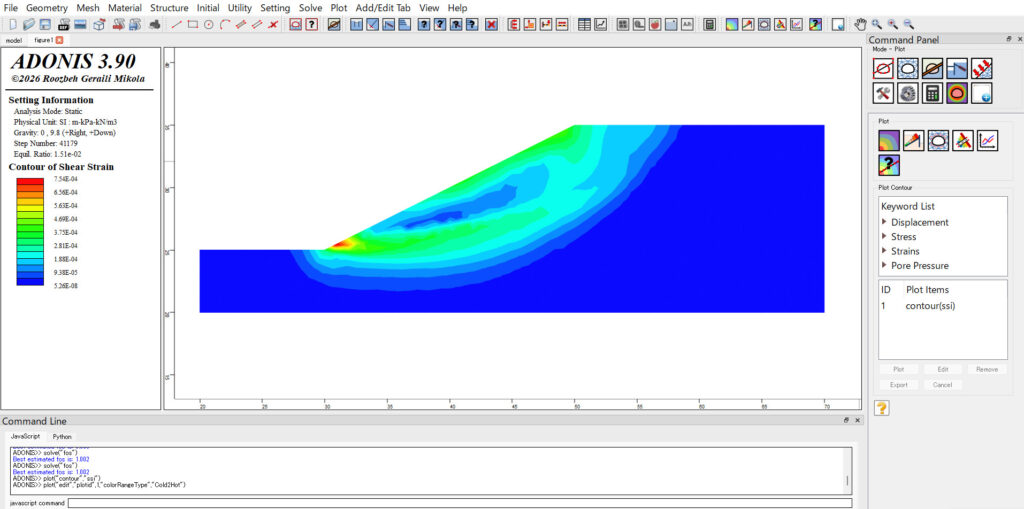This screenshot has width=1024, height=509.
Task: Click the Remove button in Plot Items
Action: pos(986,369)
